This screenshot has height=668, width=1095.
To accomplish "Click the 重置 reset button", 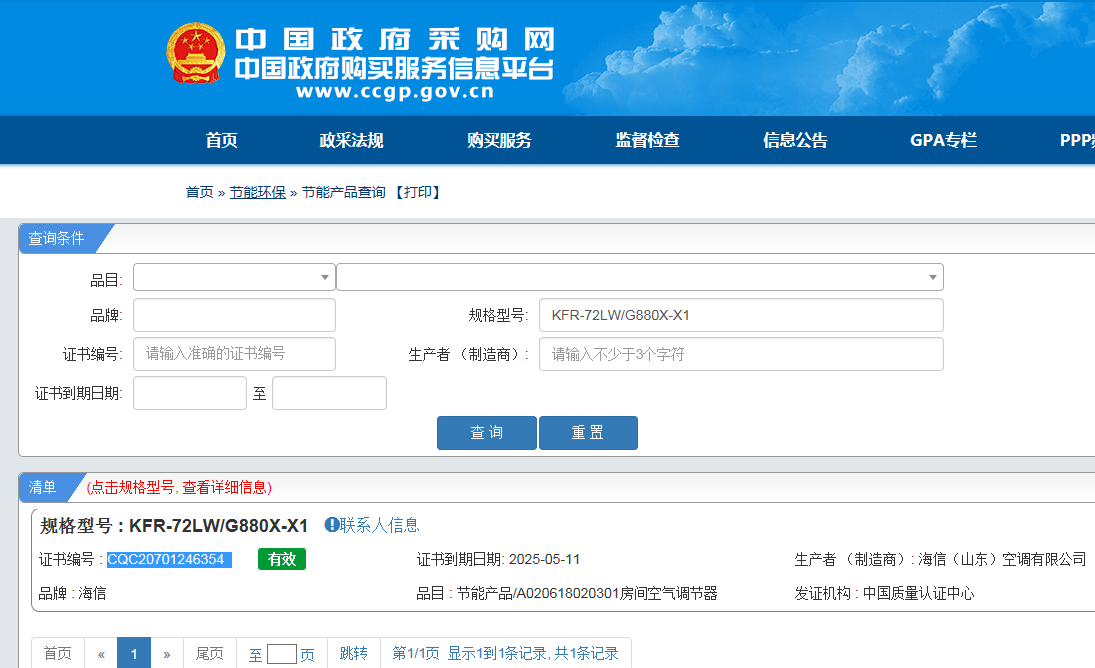I will coord(588,433).
